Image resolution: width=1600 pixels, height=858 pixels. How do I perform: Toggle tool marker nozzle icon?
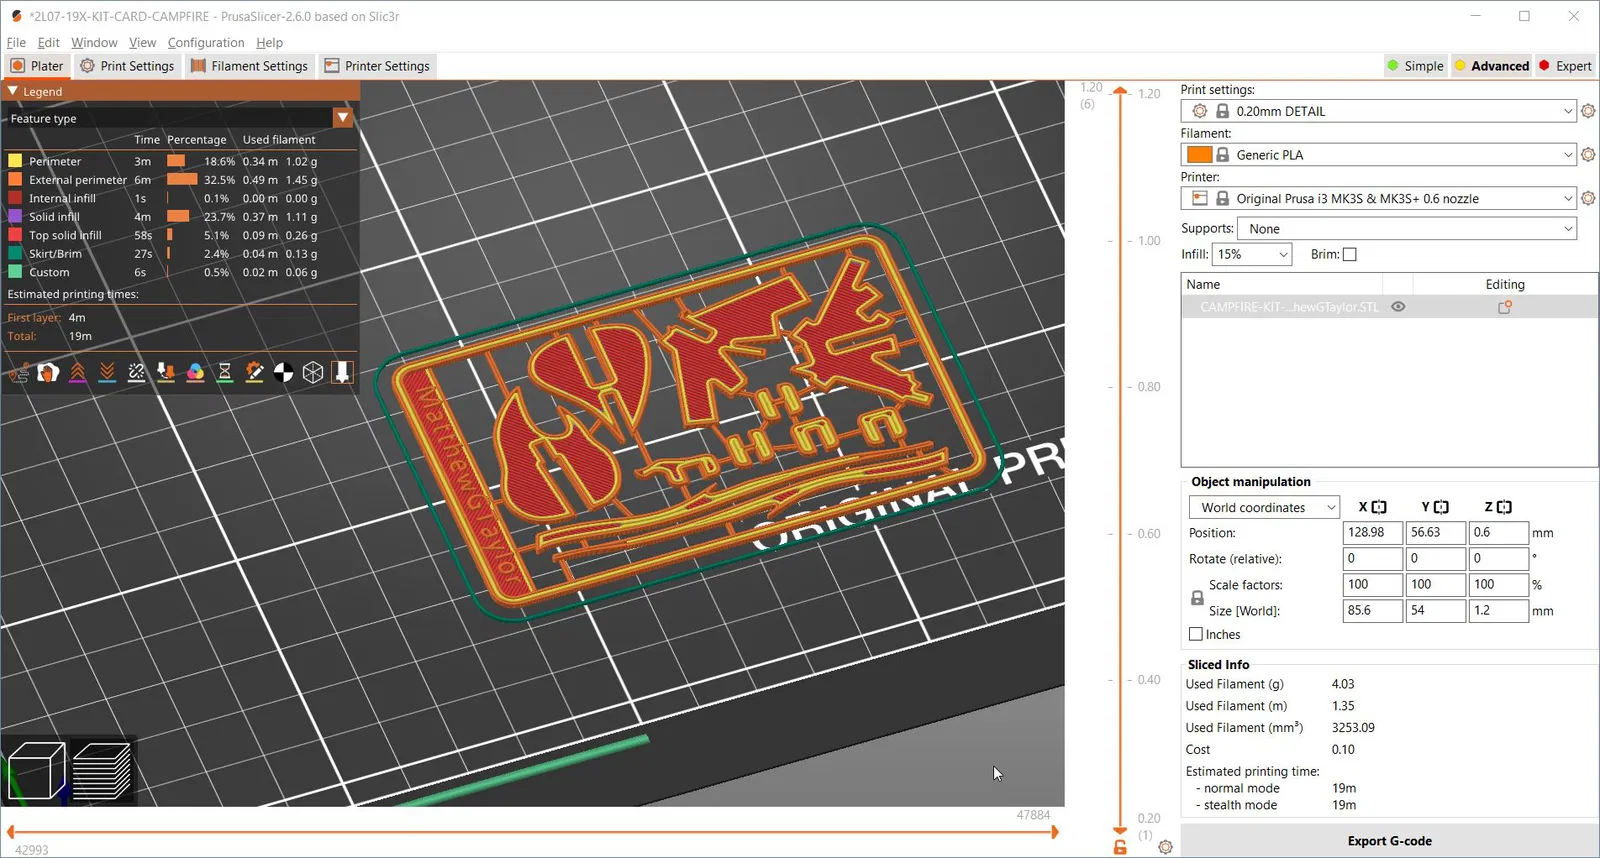[x=342, y=373]
